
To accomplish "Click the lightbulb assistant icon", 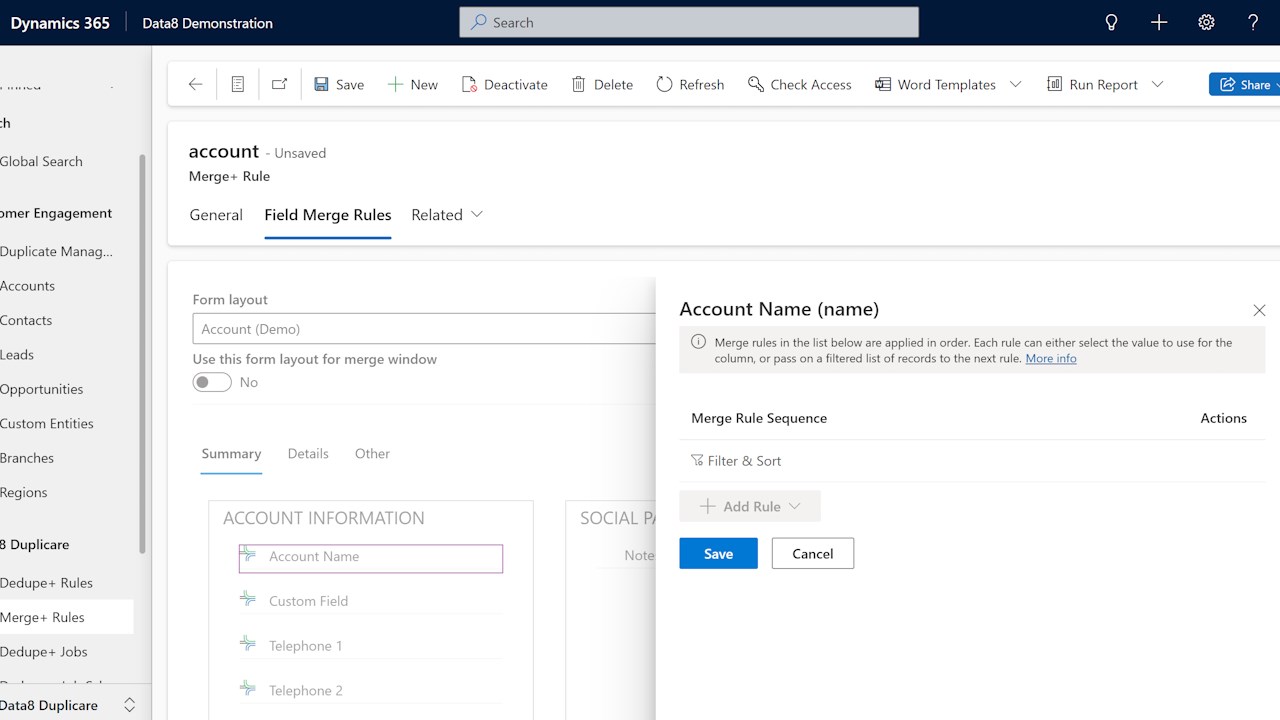I will point(1111,22).
